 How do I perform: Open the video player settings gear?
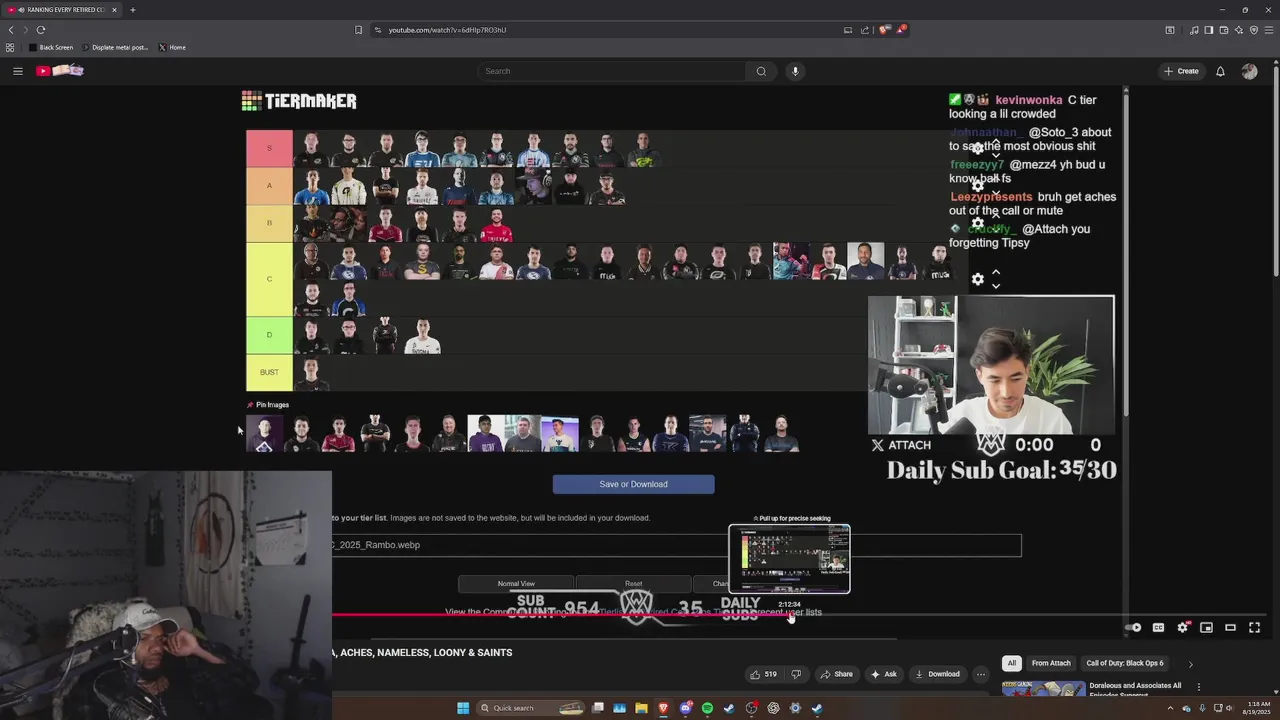click(x=1182, y=627)
